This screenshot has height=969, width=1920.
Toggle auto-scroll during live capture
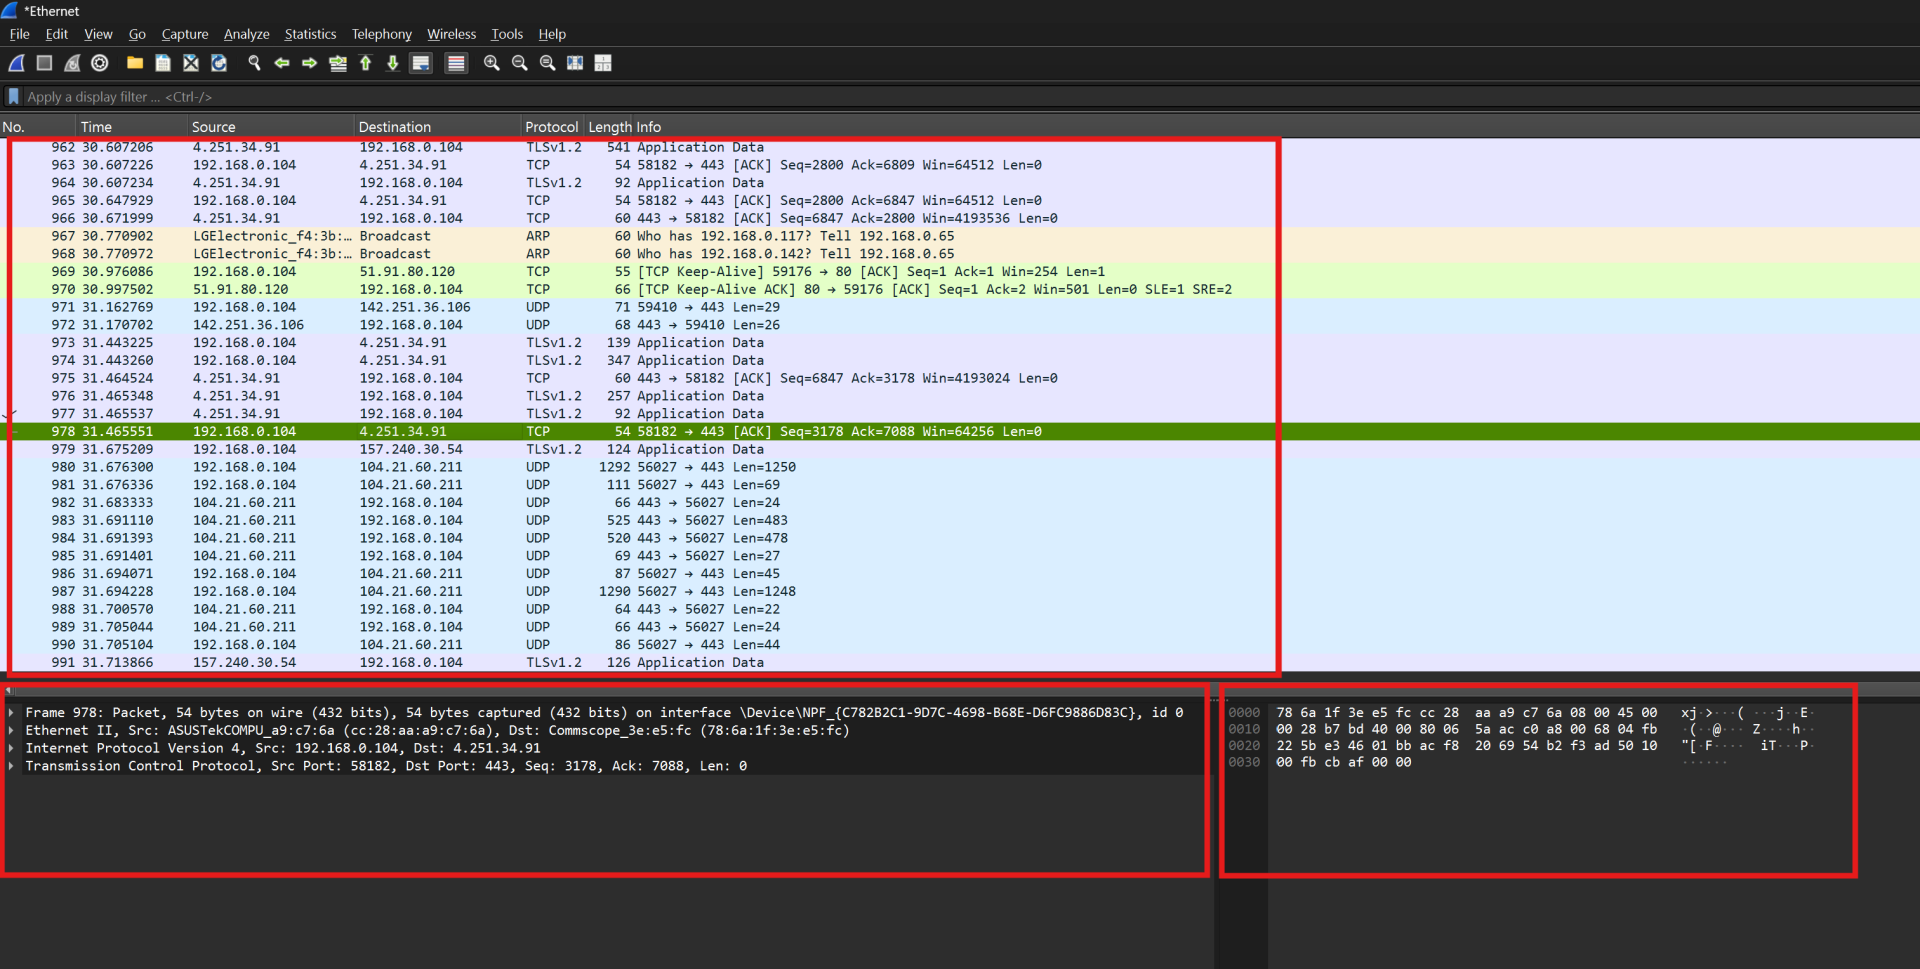[421, 63]
